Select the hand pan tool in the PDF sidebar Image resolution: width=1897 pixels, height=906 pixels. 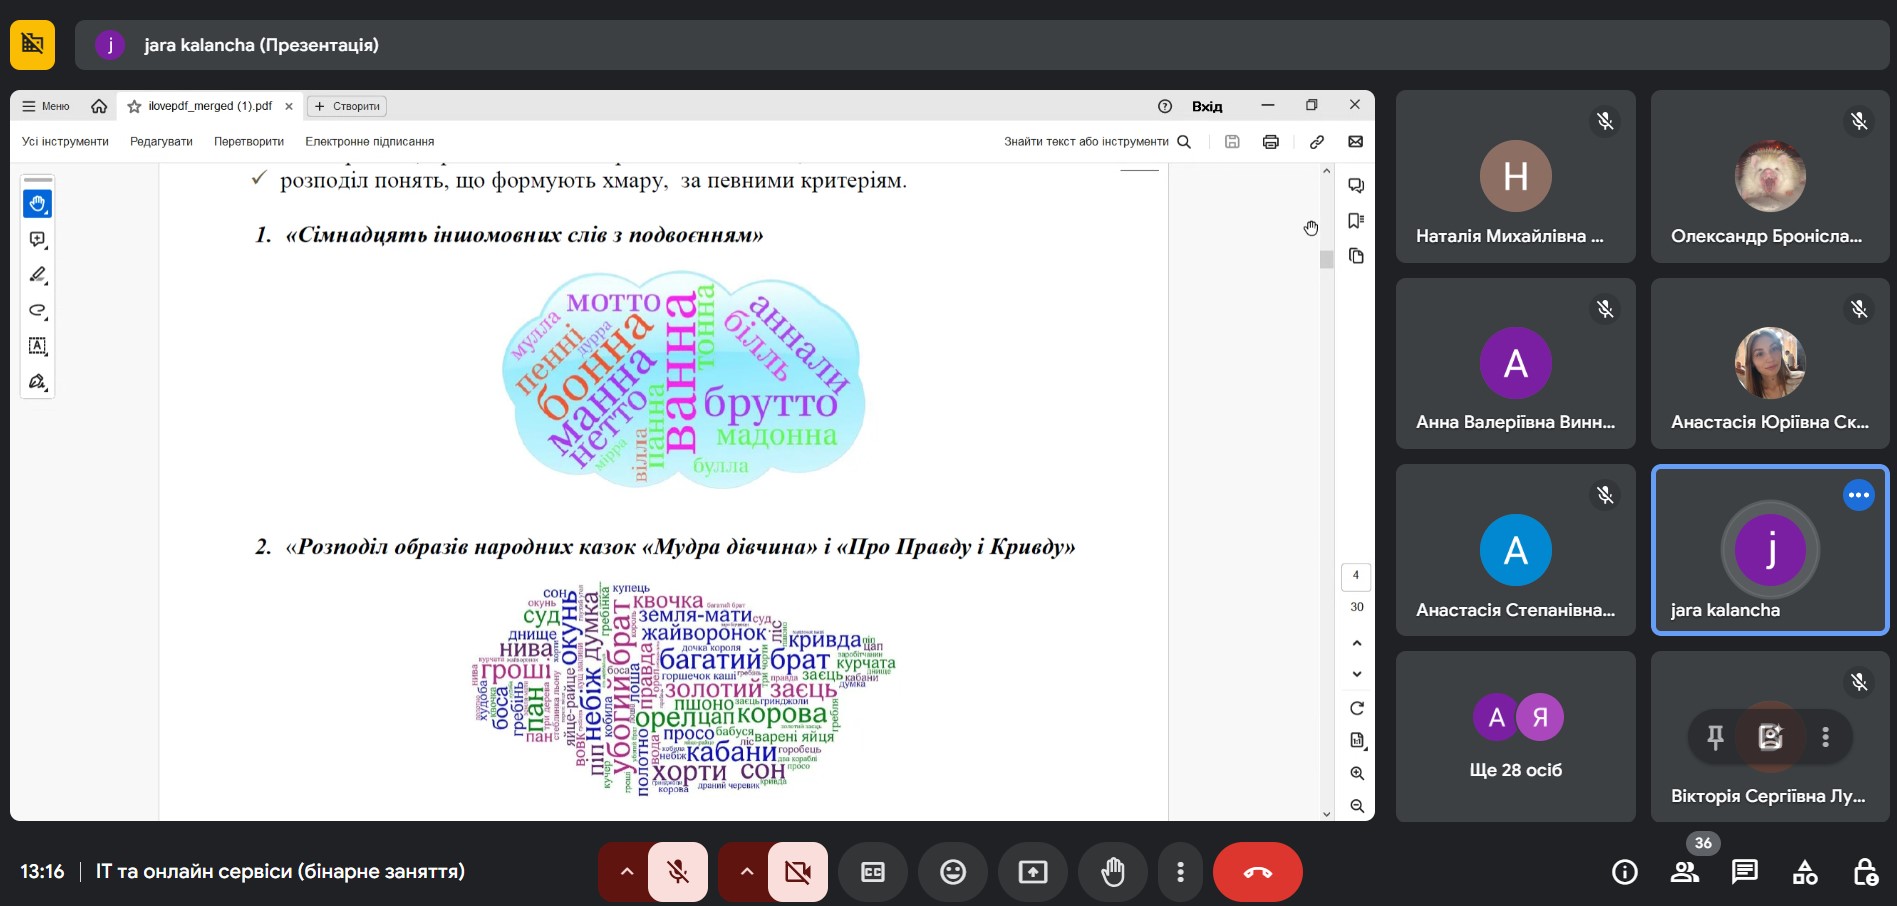coord(37,204)
